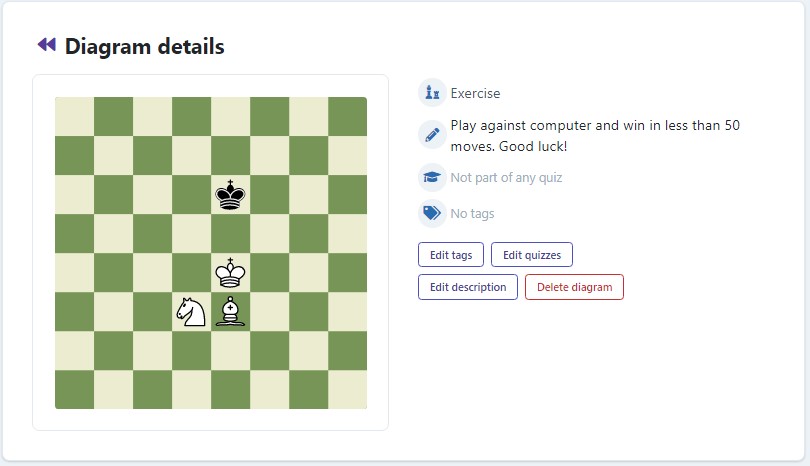Click the chess pawn Exercise icon
The width and height of the screenshot is (810, 466).
(432, 93)
